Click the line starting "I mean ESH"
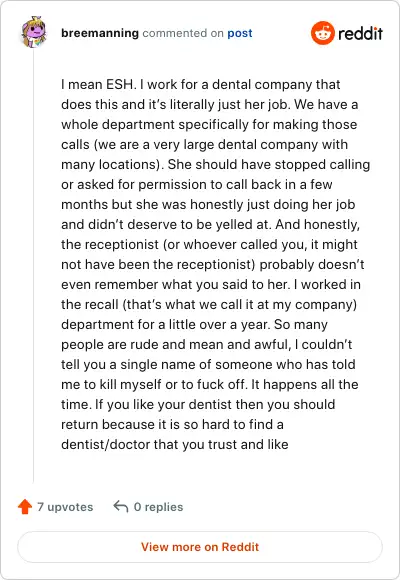This screenshot has width=400, height=580. click(x=201, y=84)
